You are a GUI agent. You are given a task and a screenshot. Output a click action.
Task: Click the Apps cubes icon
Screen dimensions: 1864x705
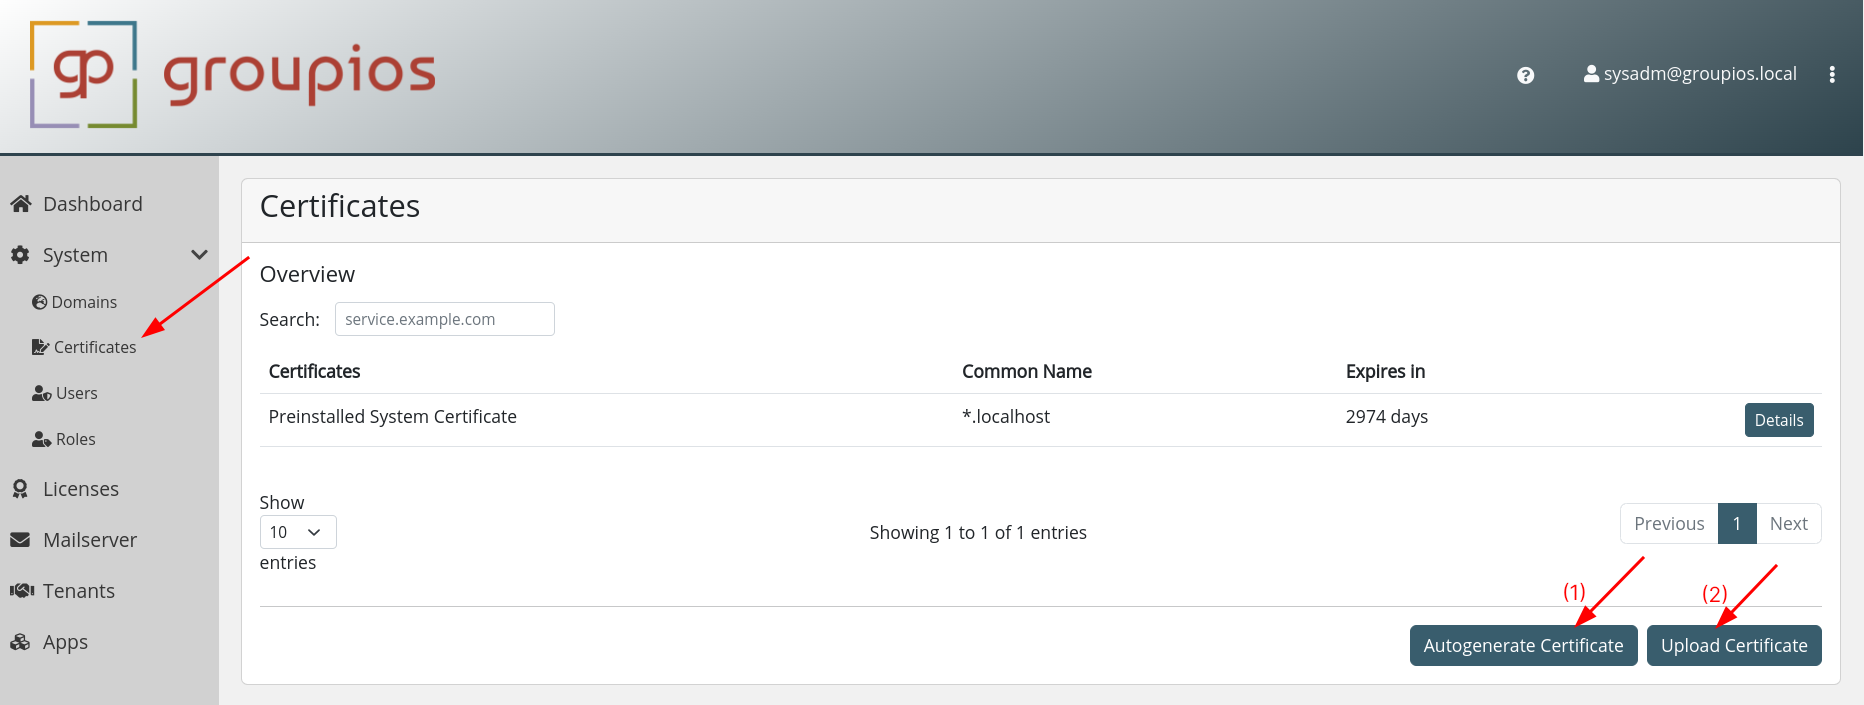click(x=20, y=642)
